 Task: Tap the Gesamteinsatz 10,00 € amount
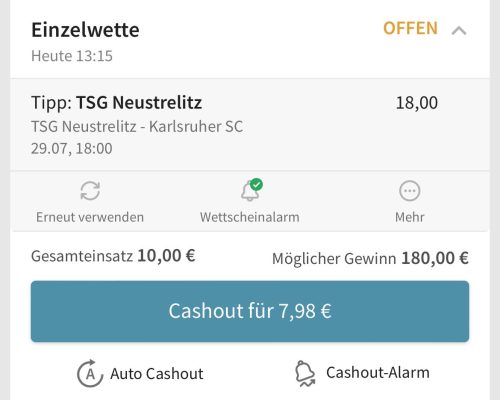point(166,256)
